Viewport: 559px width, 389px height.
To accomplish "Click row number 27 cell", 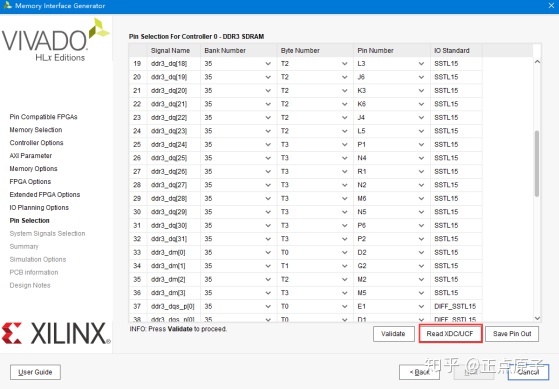I will (137, 172).
